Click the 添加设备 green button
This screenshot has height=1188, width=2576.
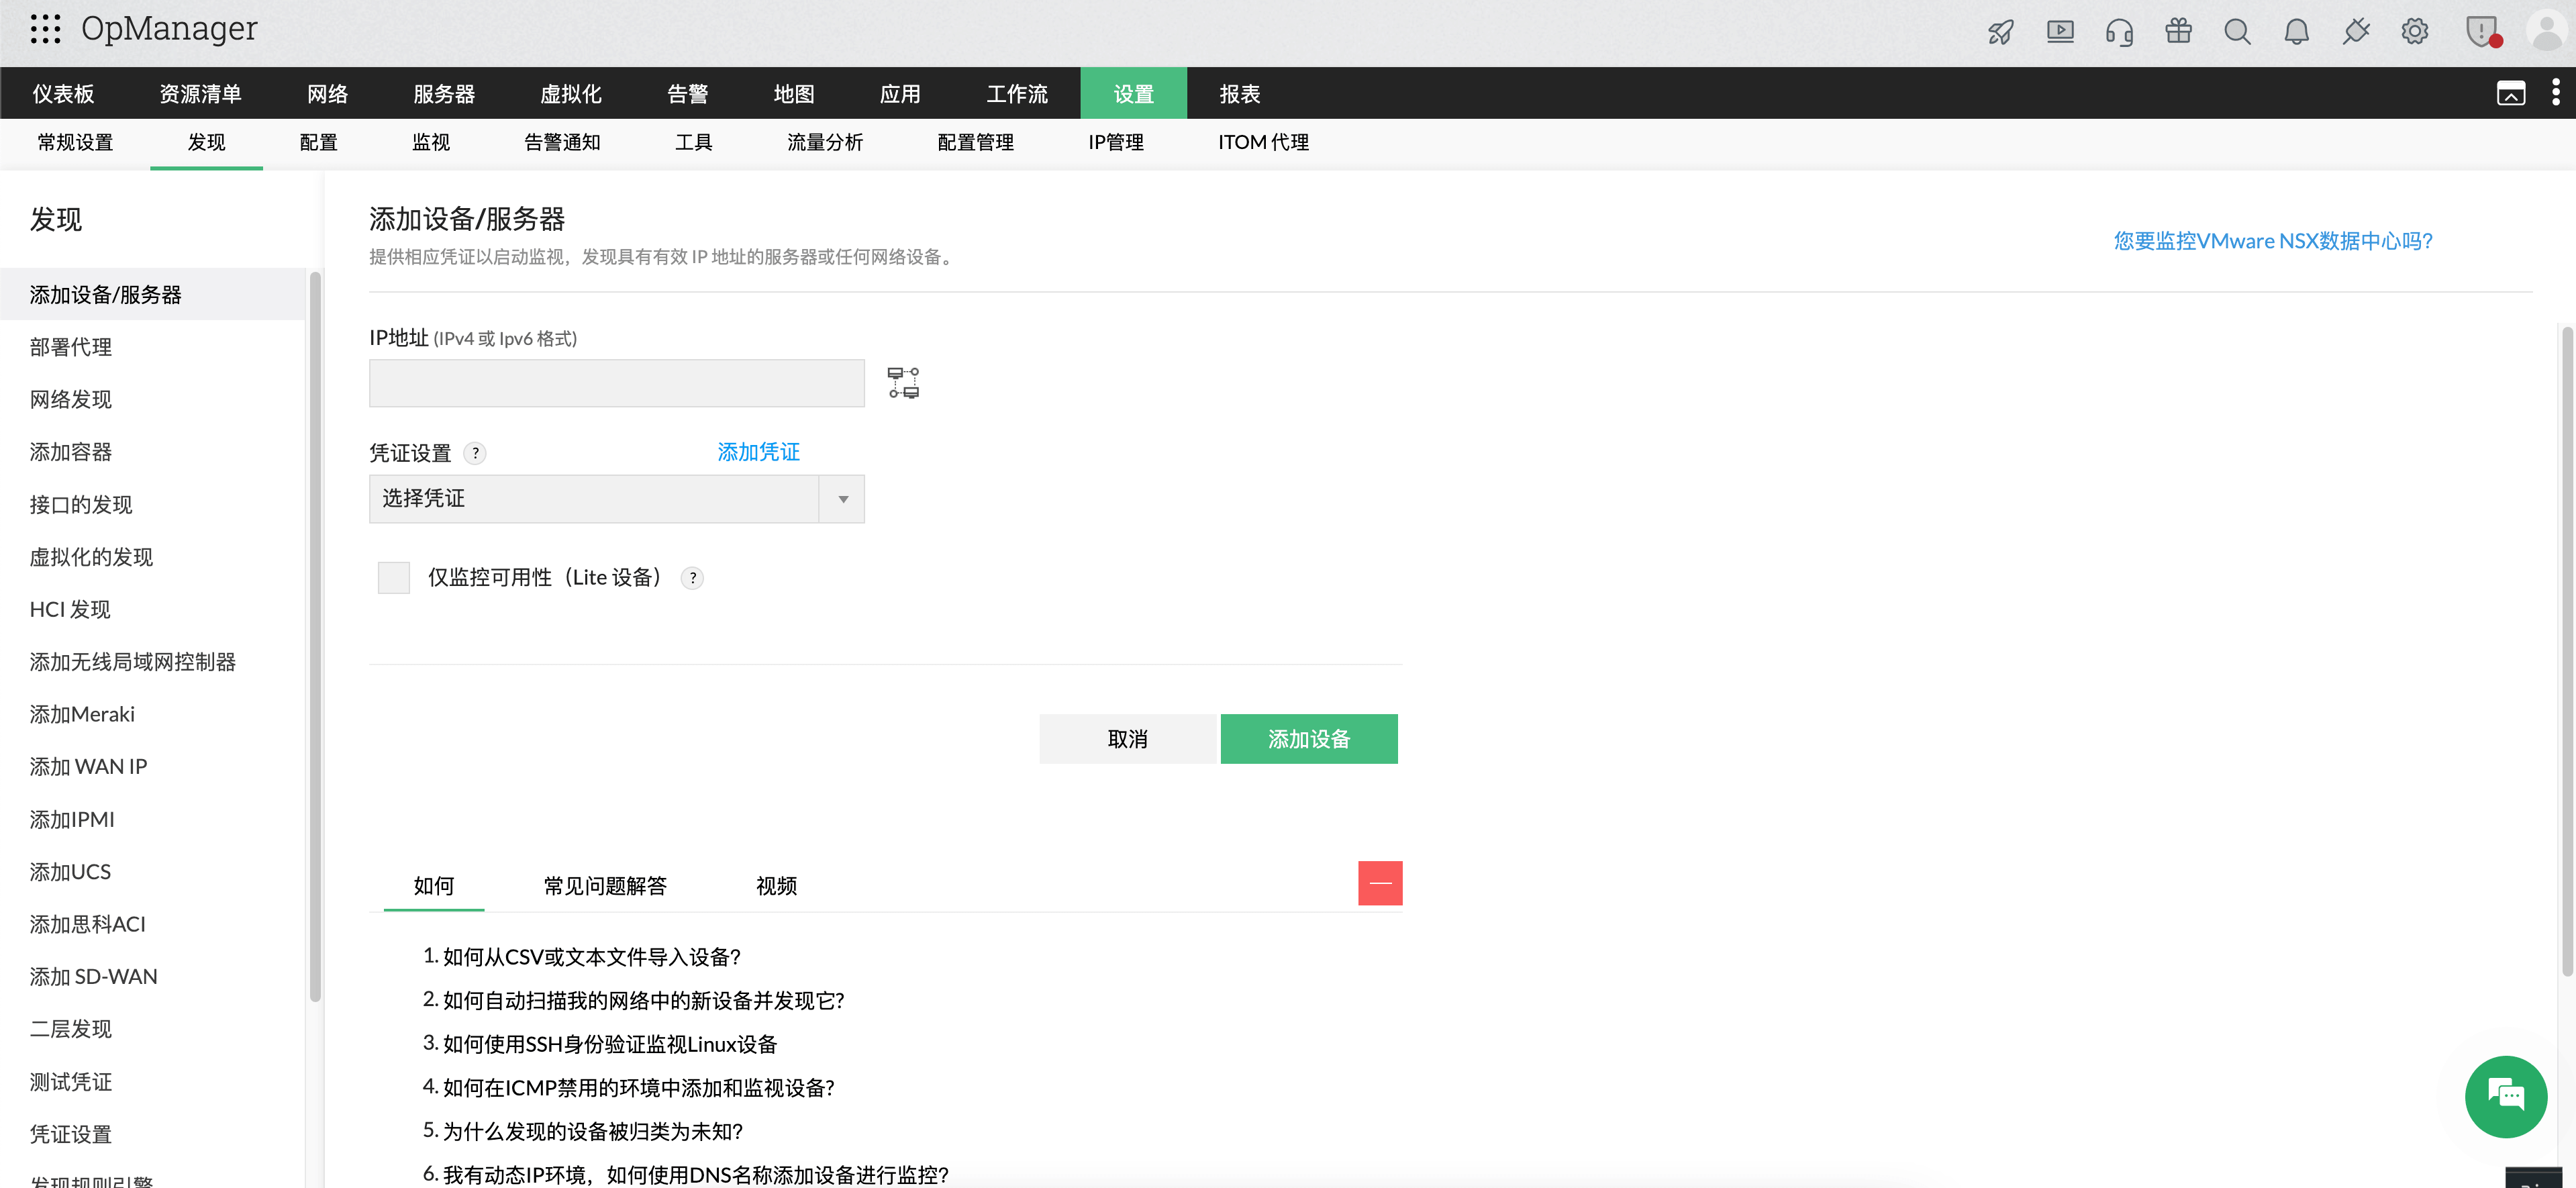click(x=1309, y=738)
